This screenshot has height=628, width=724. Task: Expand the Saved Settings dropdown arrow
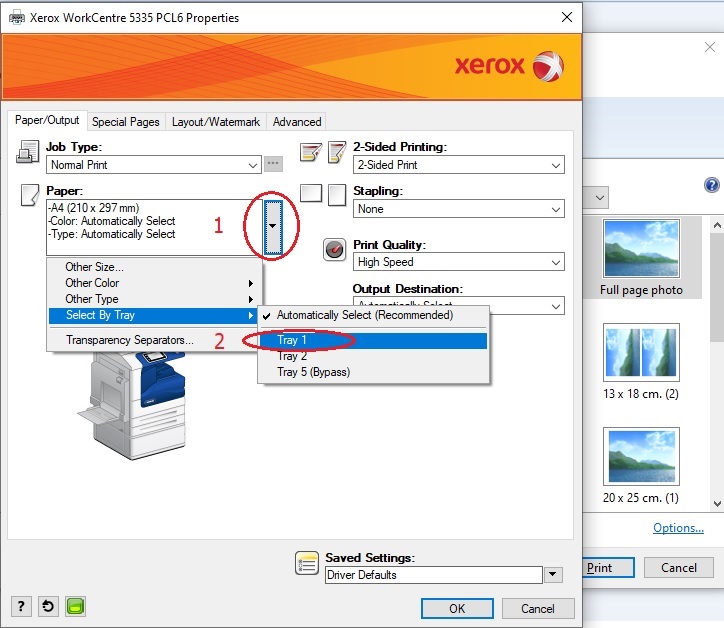pyautogui.click(x=553, y=575)
